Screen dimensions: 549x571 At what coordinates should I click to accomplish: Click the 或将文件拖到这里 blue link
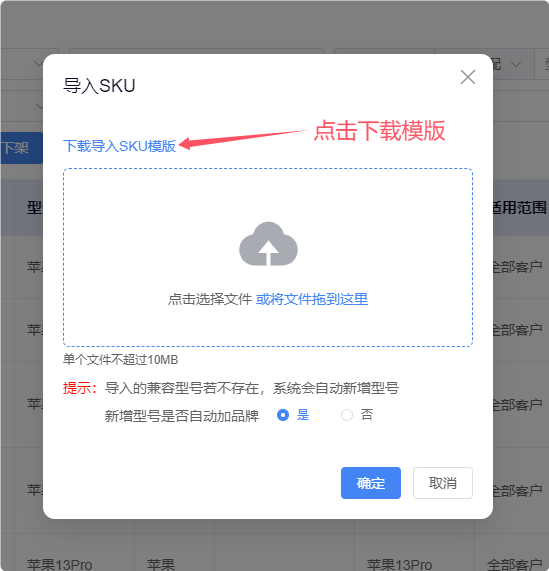click(x=312, y=299)
